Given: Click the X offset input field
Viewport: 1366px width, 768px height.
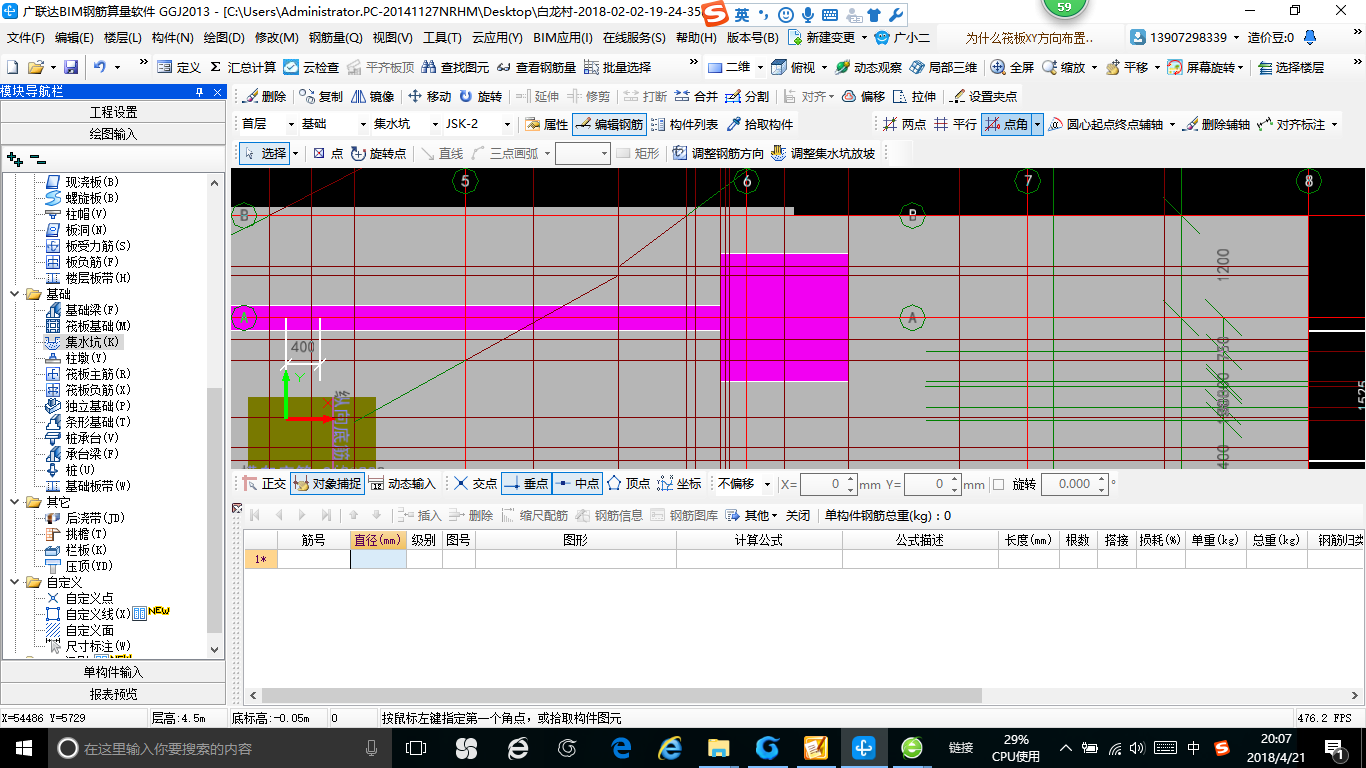Looking at the screenshot, I should point(829,484).
